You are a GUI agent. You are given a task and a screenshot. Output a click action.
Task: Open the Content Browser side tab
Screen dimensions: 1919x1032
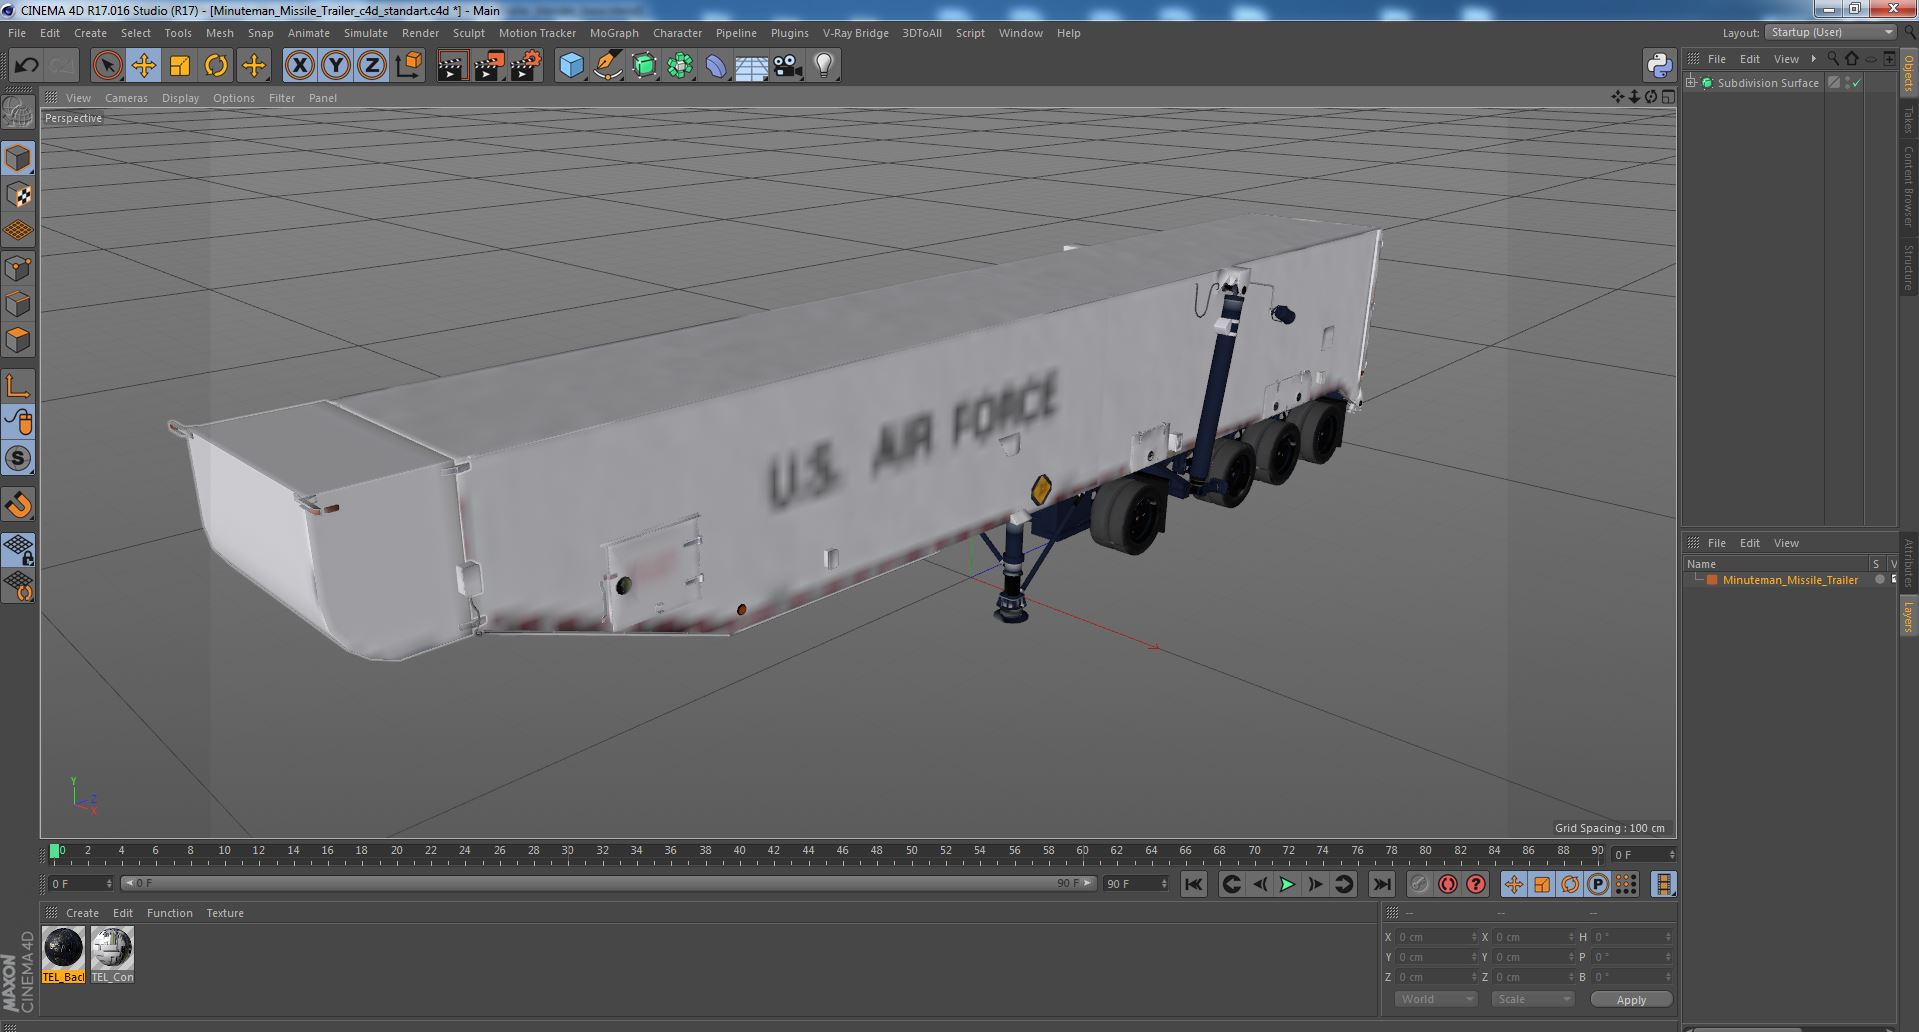(x=1908, y=186)
